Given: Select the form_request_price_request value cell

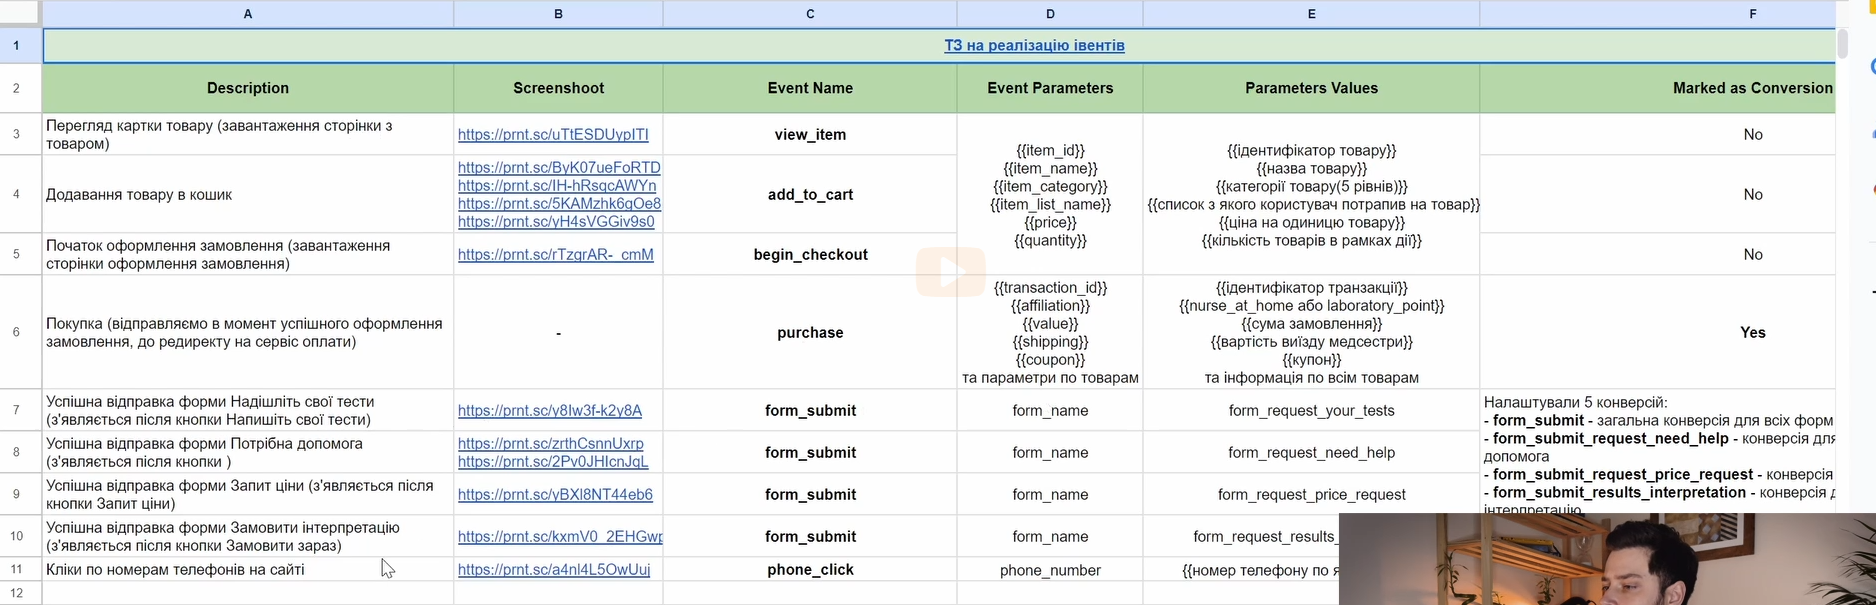Looking at the screenshot, I should (1311, 494).
